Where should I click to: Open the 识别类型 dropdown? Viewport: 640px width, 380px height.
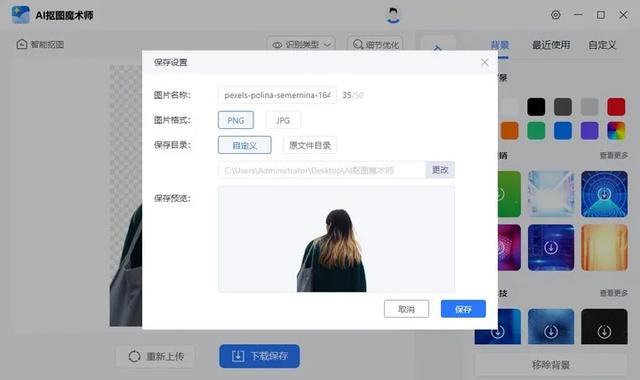[301, 44]
